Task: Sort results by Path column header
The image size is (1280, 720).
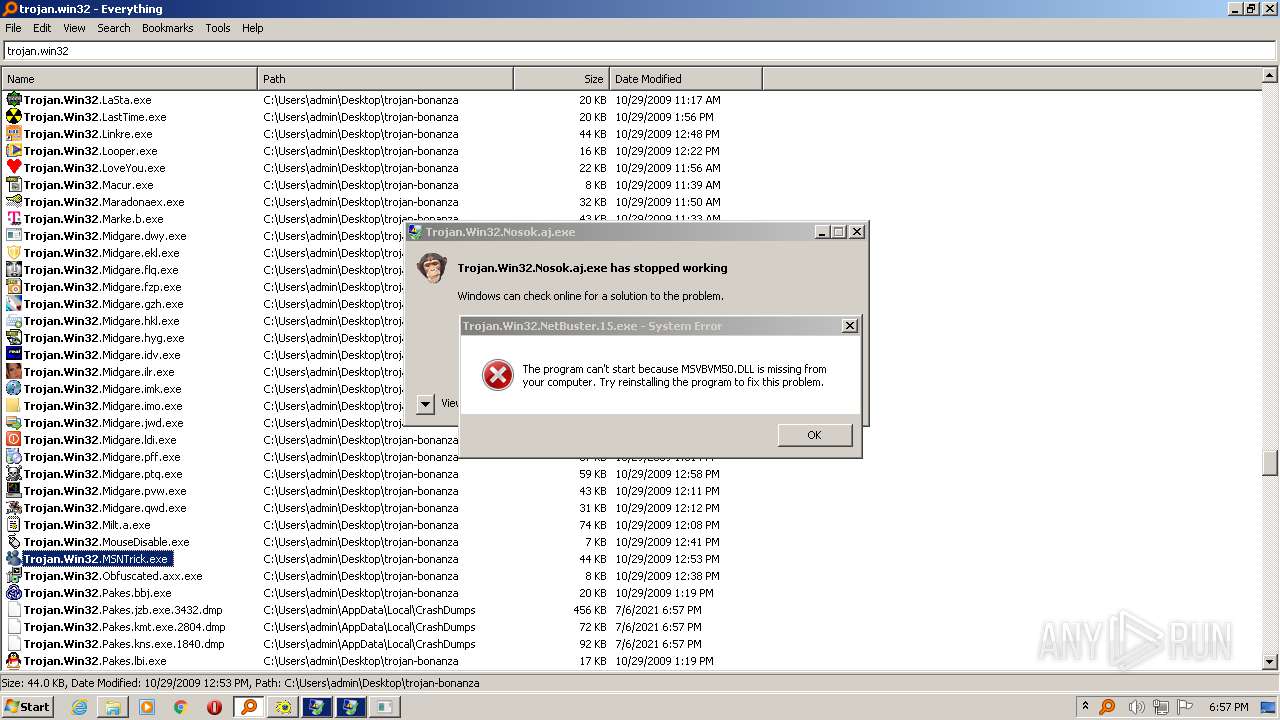Action: [x=385, y=79]
